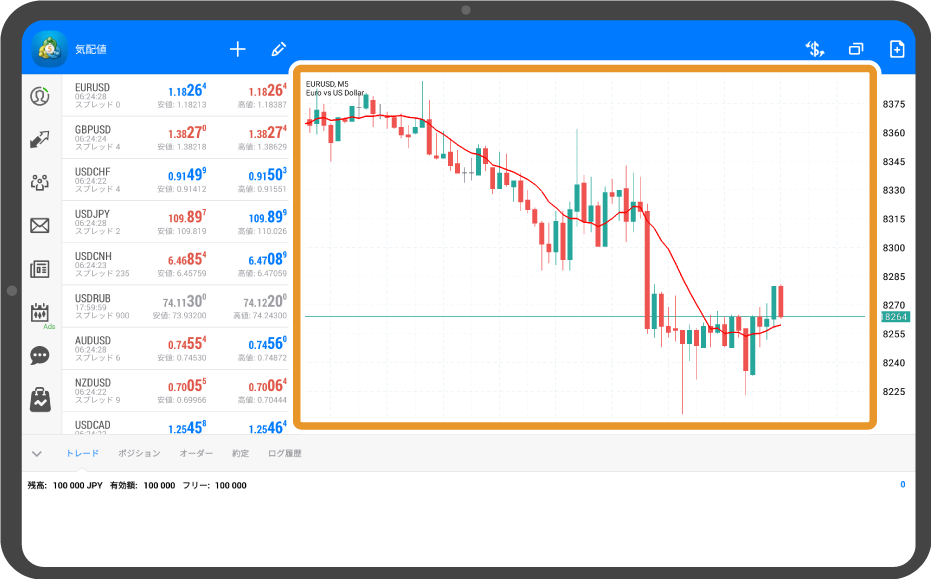
Task: Switch to ログ履歴 tab
Action: [284, 453]
